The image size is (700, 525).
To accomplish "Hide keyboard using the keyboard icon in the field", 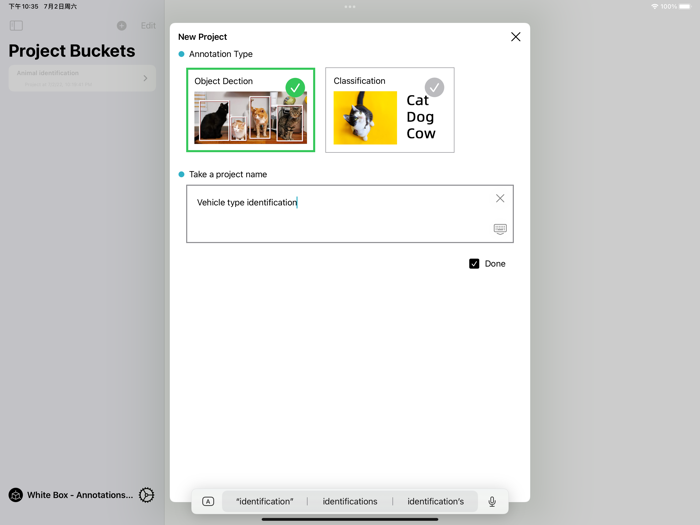I will [x=500, y=229].
